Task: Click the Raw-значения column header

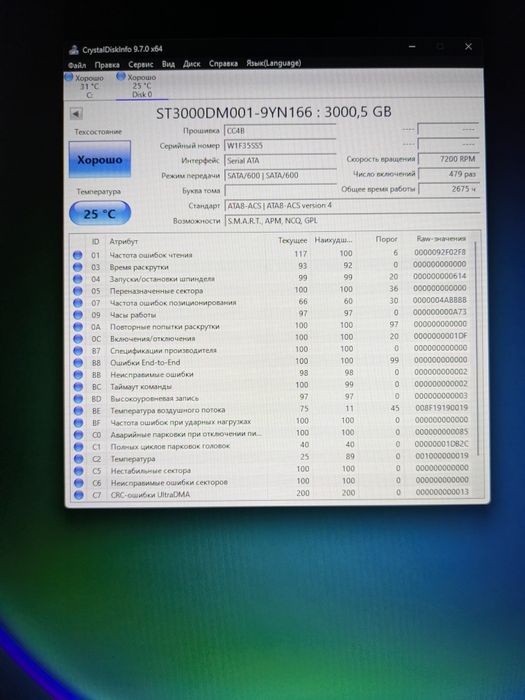Action: (x=441, y=239)
